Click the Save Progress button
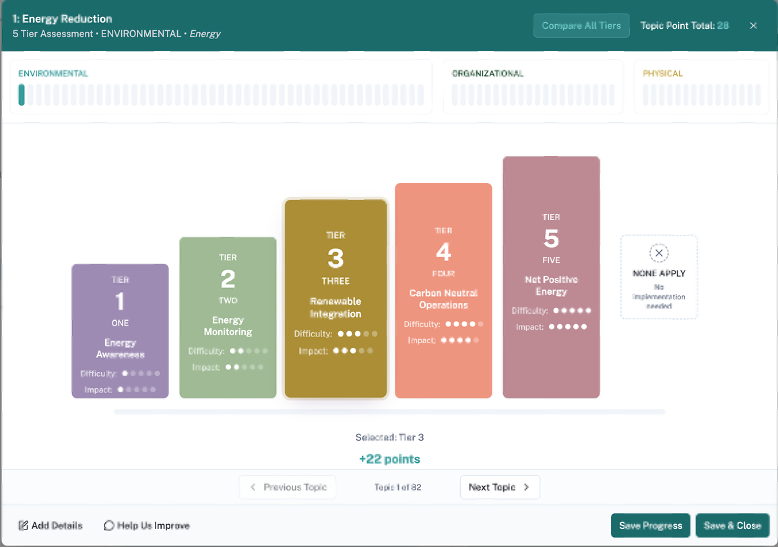The height and width of the screenshot is (548, 778). click(650, 525)
